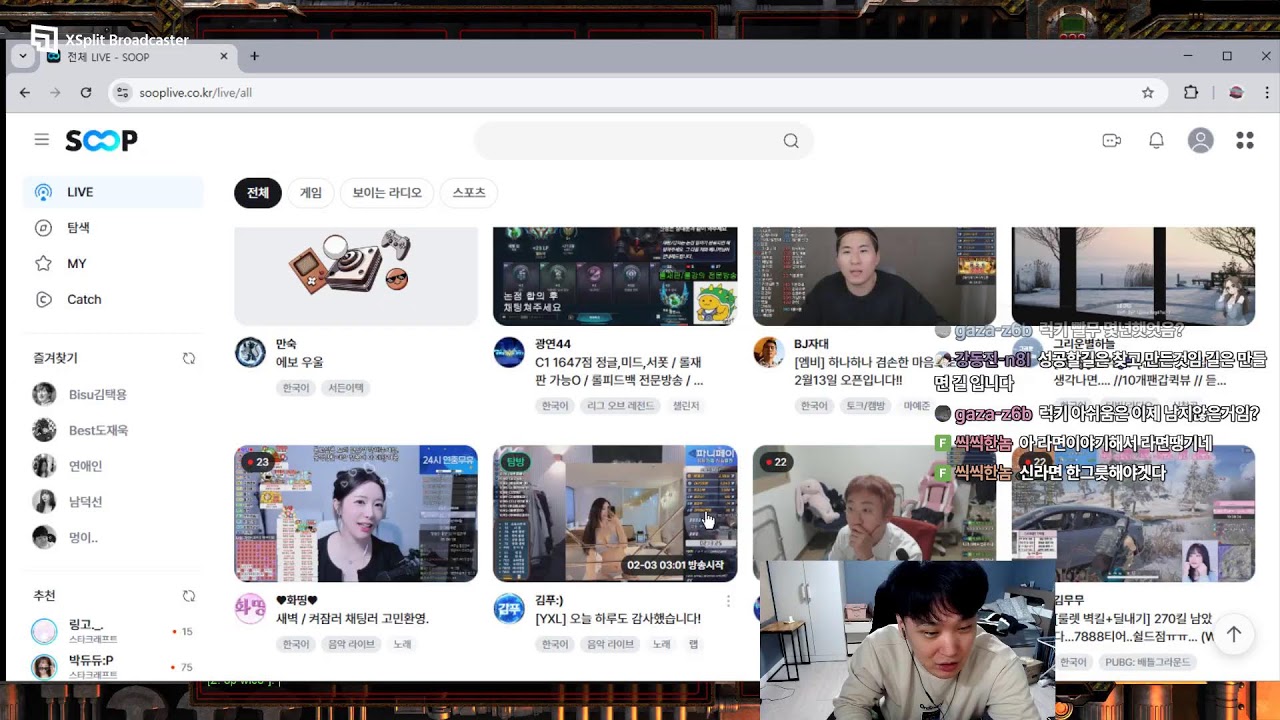Open ♥화띵♥ streamer avatar
The height and width of the screenshot is (720, 1280).
tap(250, 608)
